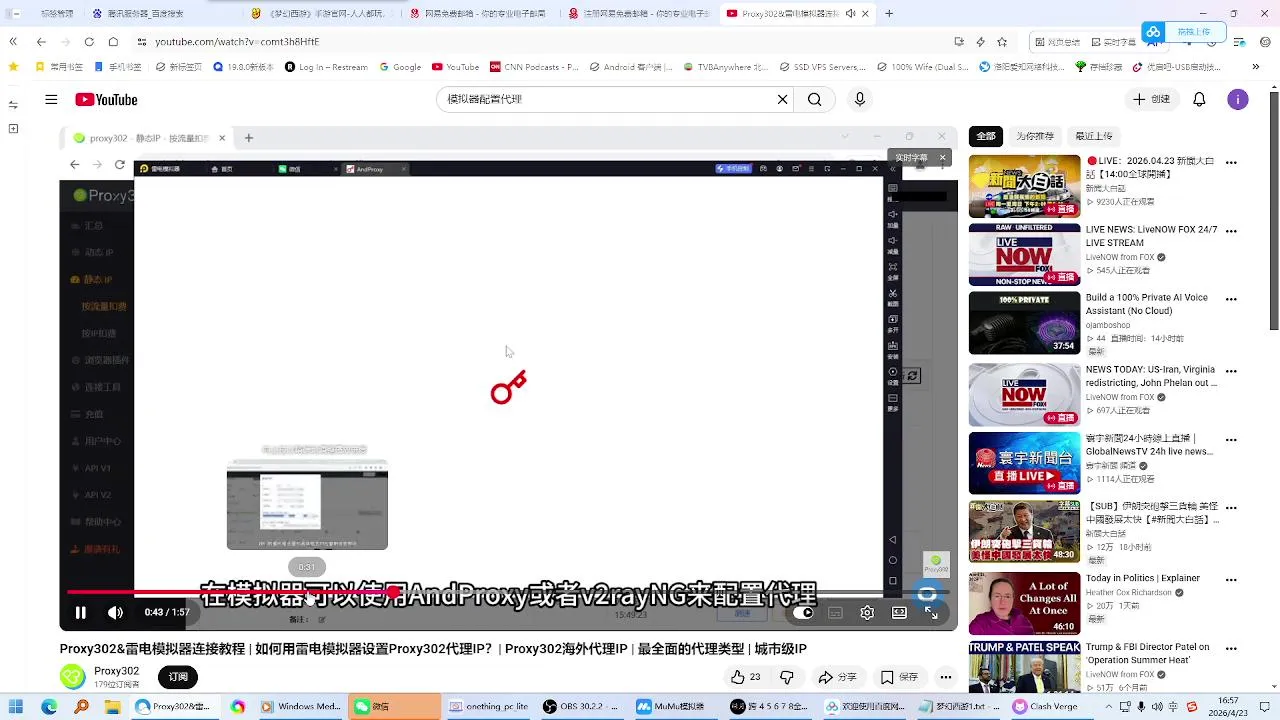Open YouTube notifications bell

click(1199, 99)
